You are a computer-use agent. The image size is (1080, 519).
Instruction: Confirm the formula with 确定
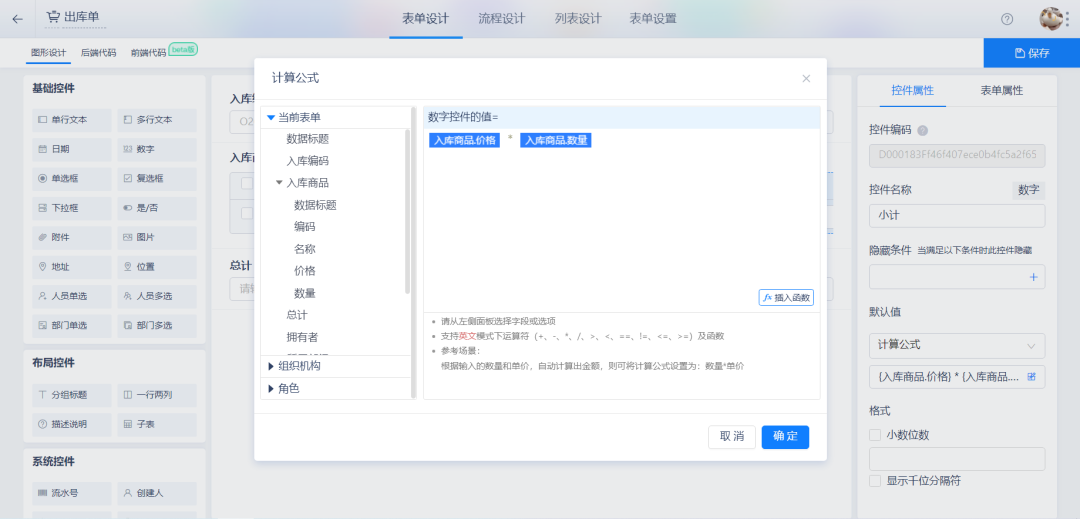pos(785,436)
